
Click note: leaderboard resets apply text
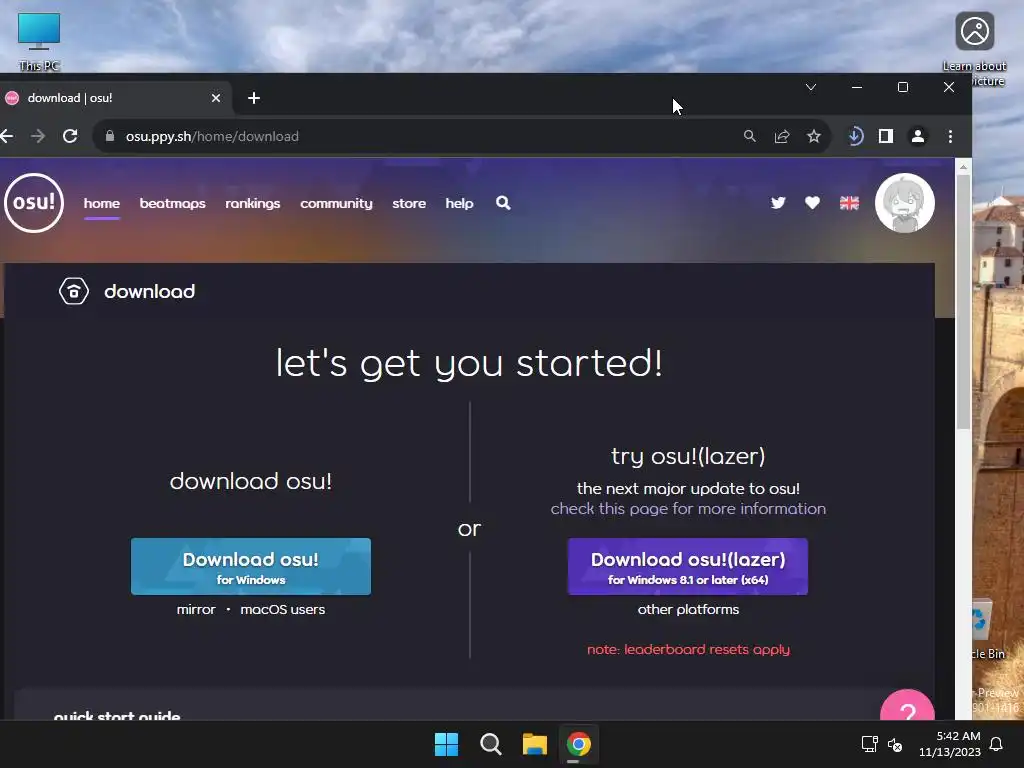688,649
